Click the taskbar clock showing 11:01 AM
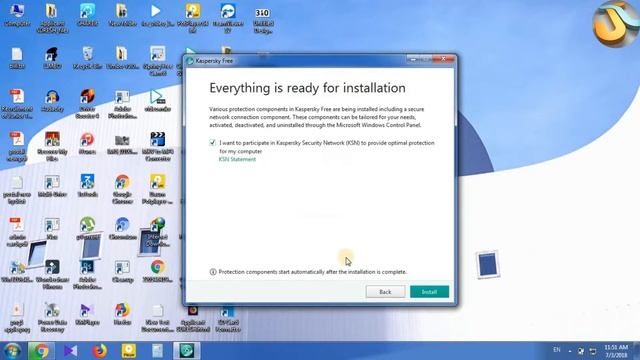Viewport: 640px width, 360px height. click(x=616, y=351)
